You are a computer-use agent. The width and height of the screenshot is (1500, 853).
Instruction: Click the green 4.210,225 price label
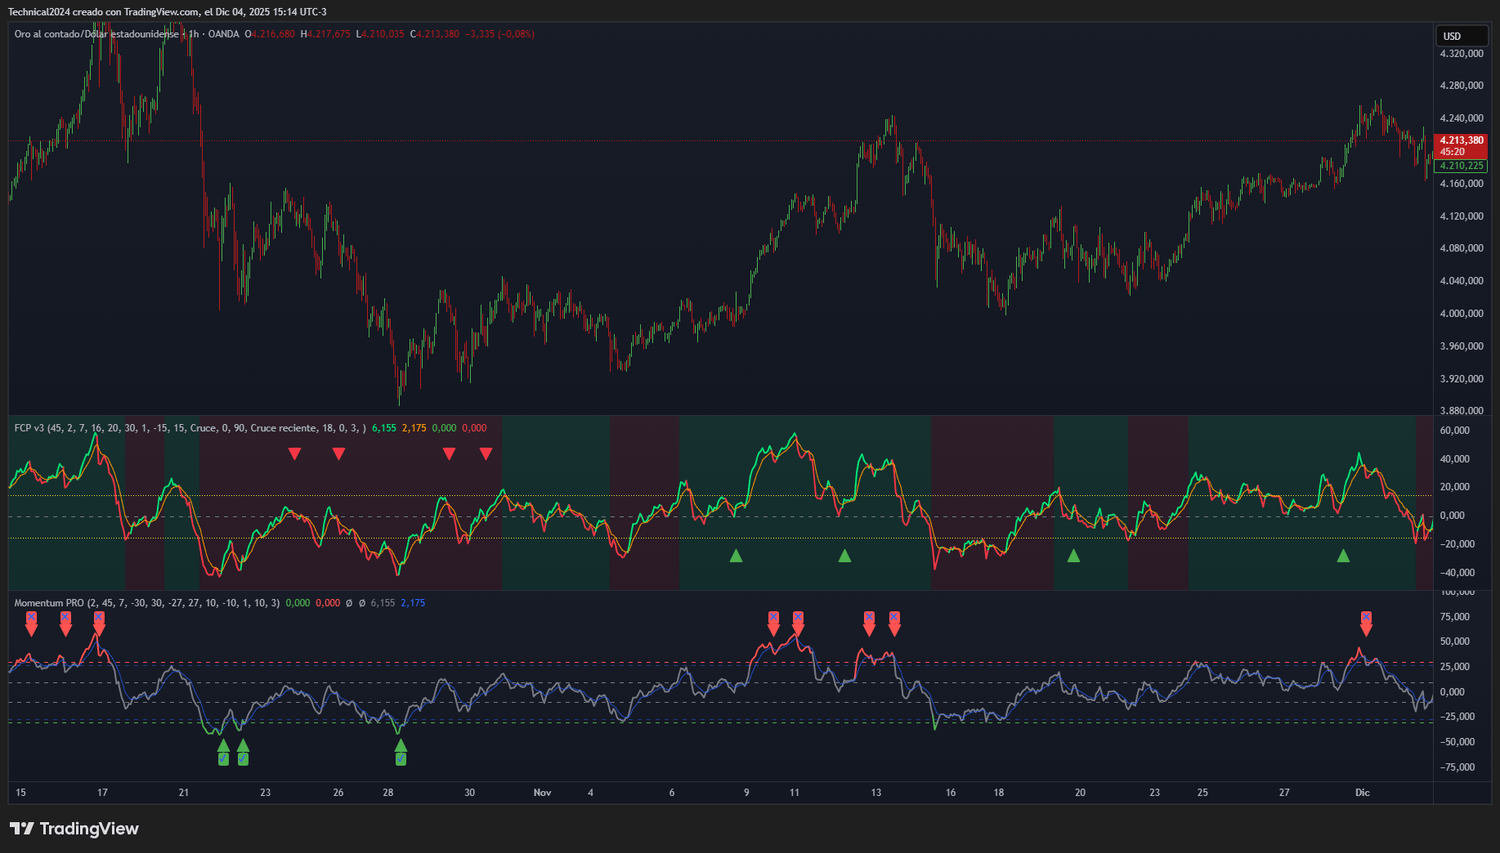[1461, 166]
